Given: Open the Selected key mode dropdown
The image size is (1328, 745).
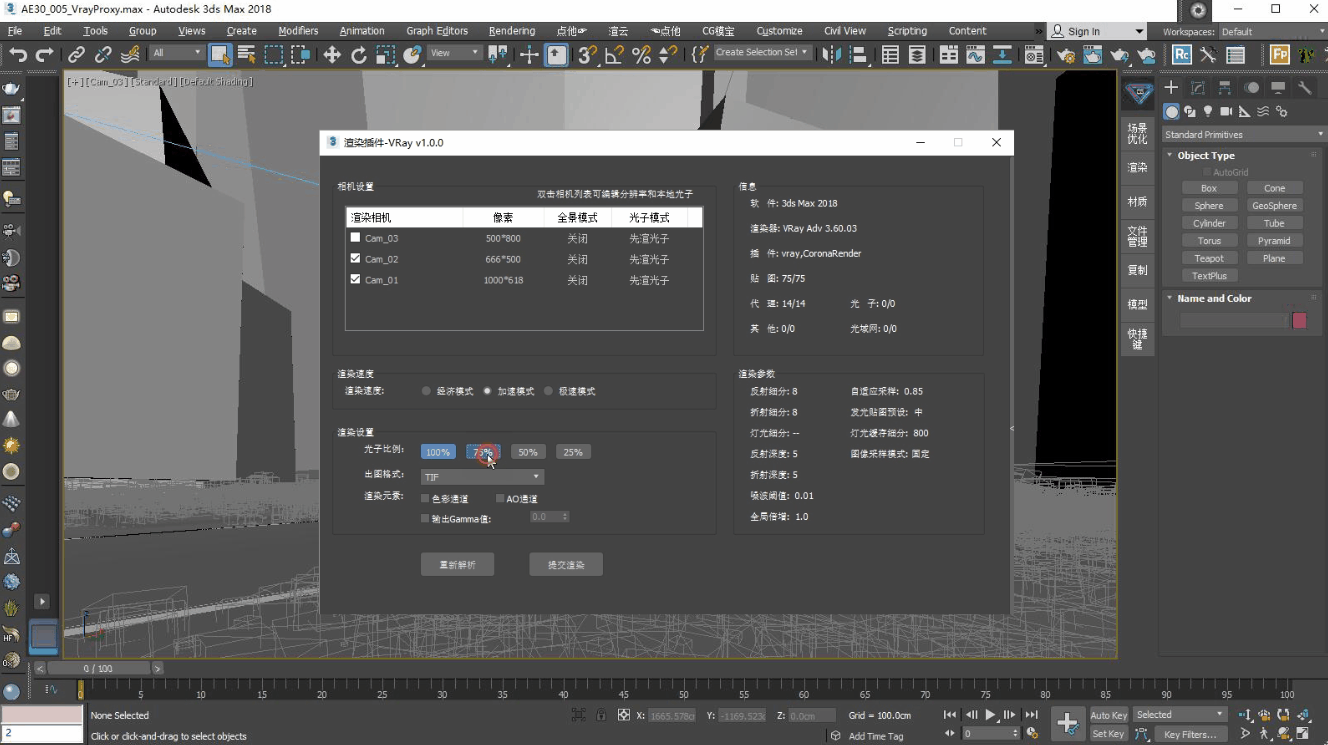Looking at the screenshot, I should [x=1180, y=715].
